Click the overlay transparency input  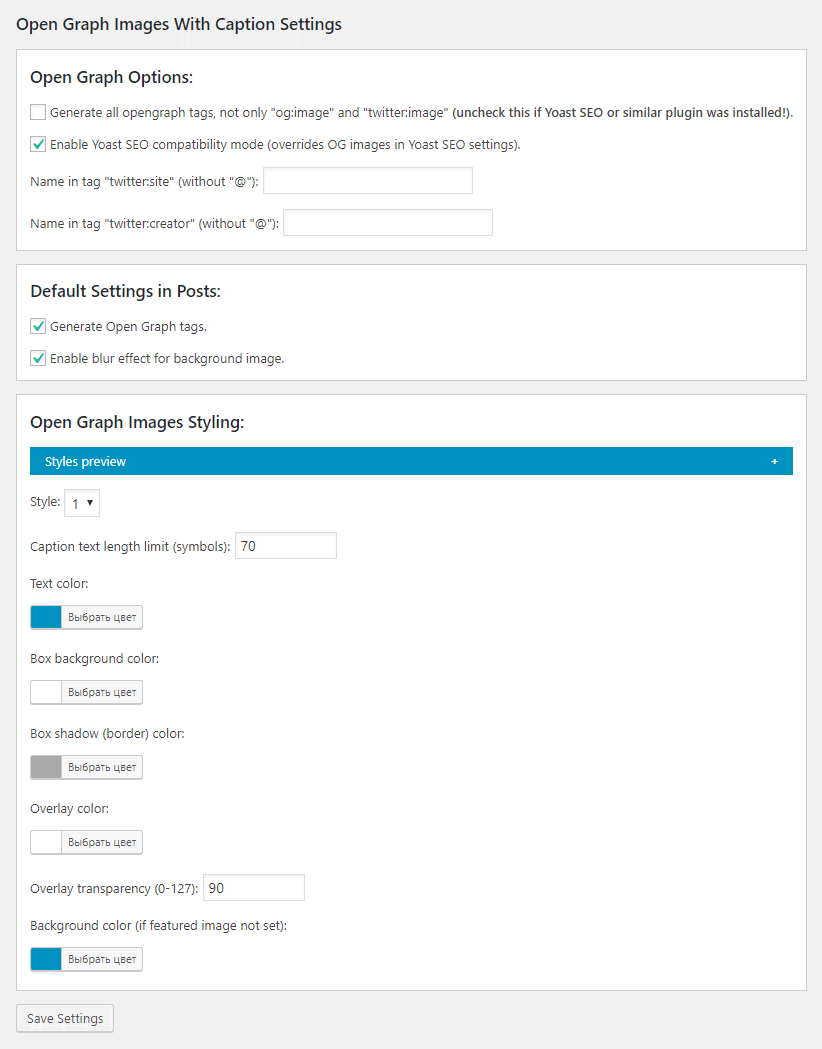click(x=254, y=888)
